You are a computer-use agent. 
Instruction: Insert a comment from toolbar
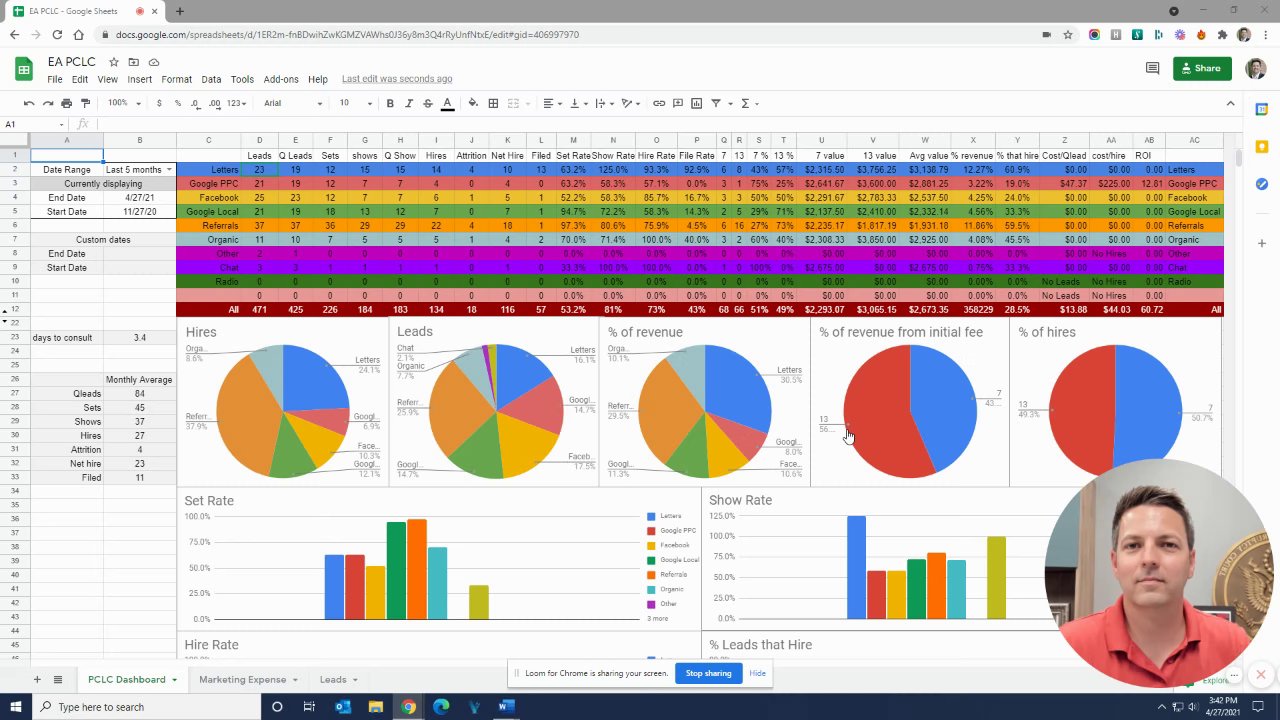point(678,103)
